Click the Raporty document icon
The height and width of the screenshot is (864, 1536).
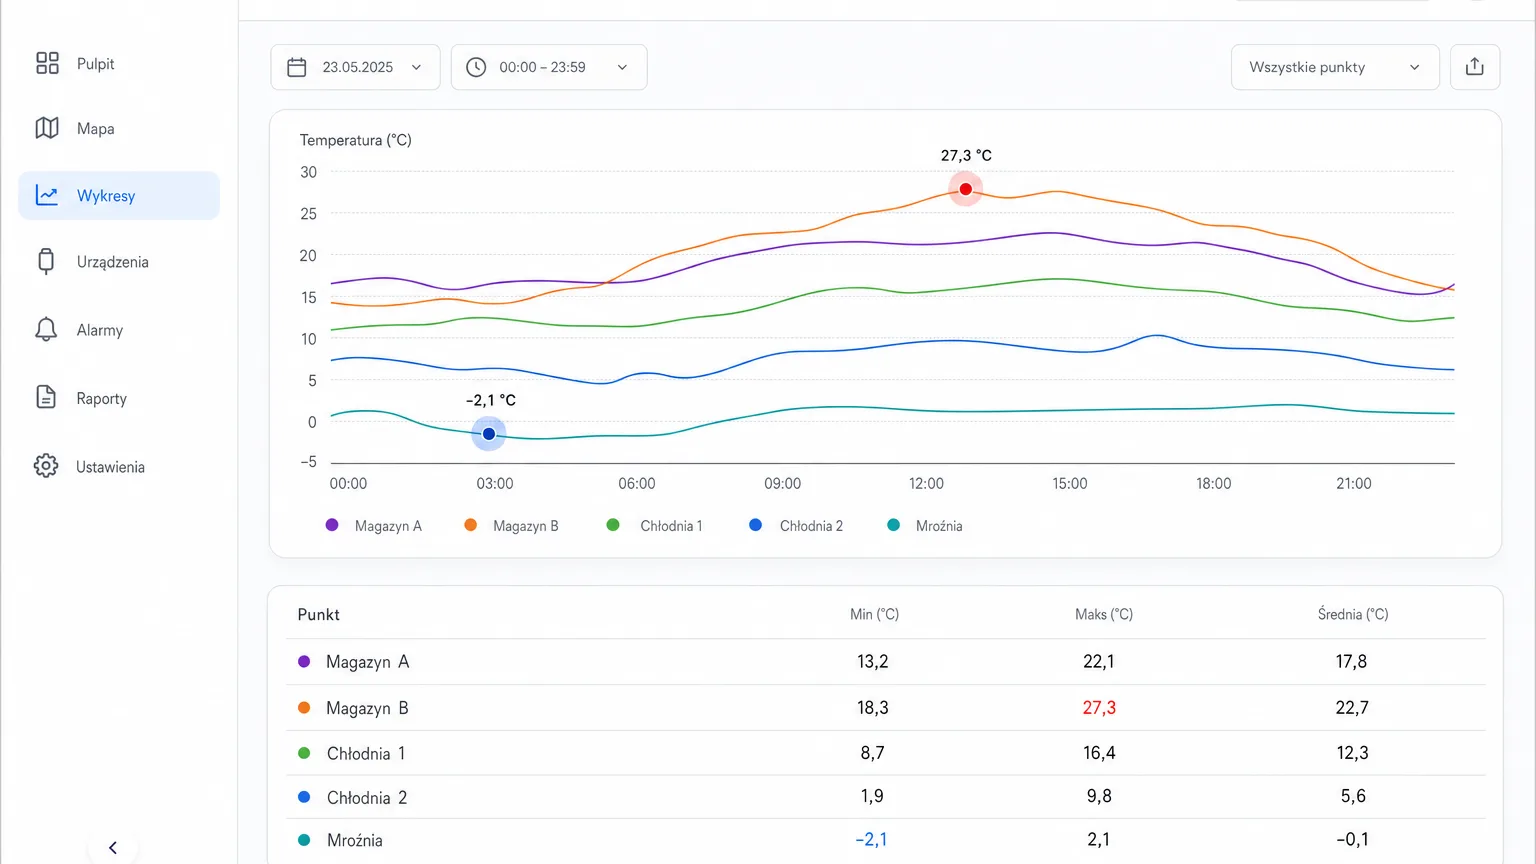tap(46, 397)
